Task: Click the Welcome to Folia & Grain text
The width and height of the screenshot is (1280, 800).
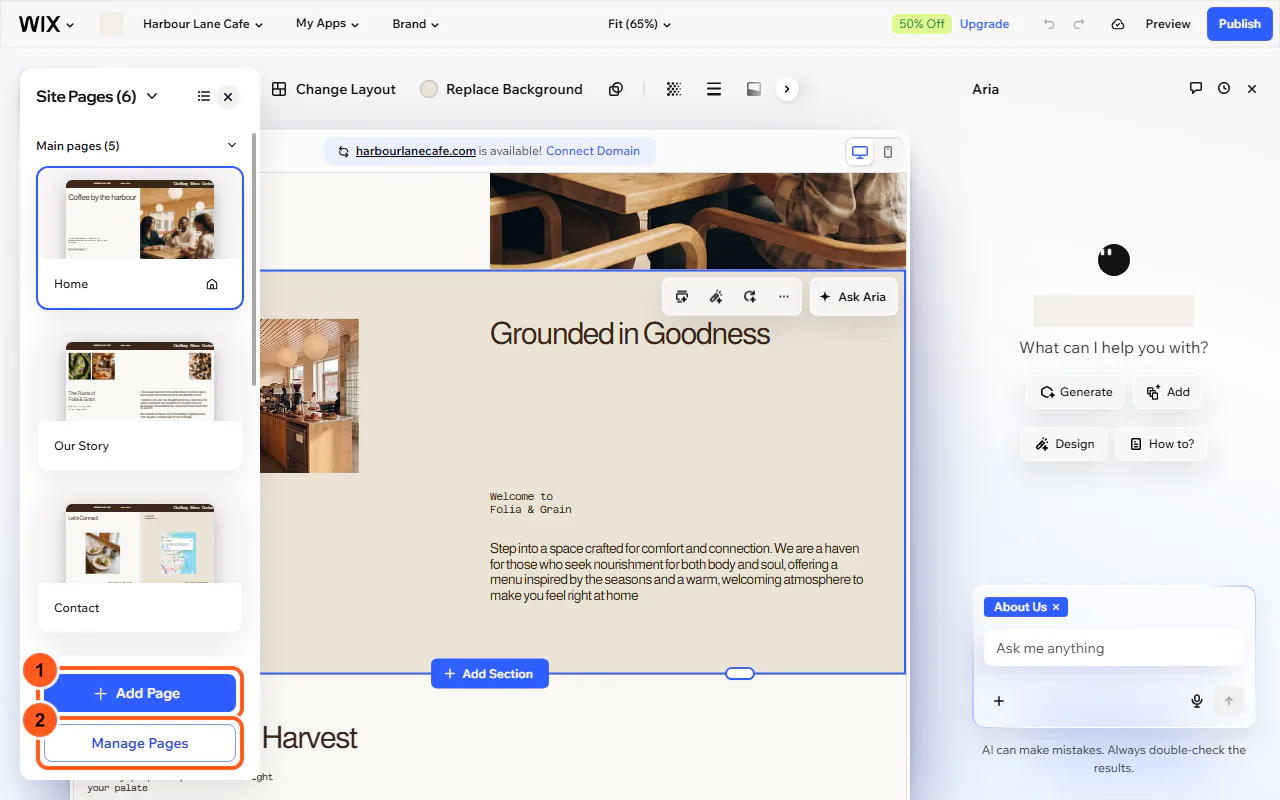Action: click(x=531, y=503)
